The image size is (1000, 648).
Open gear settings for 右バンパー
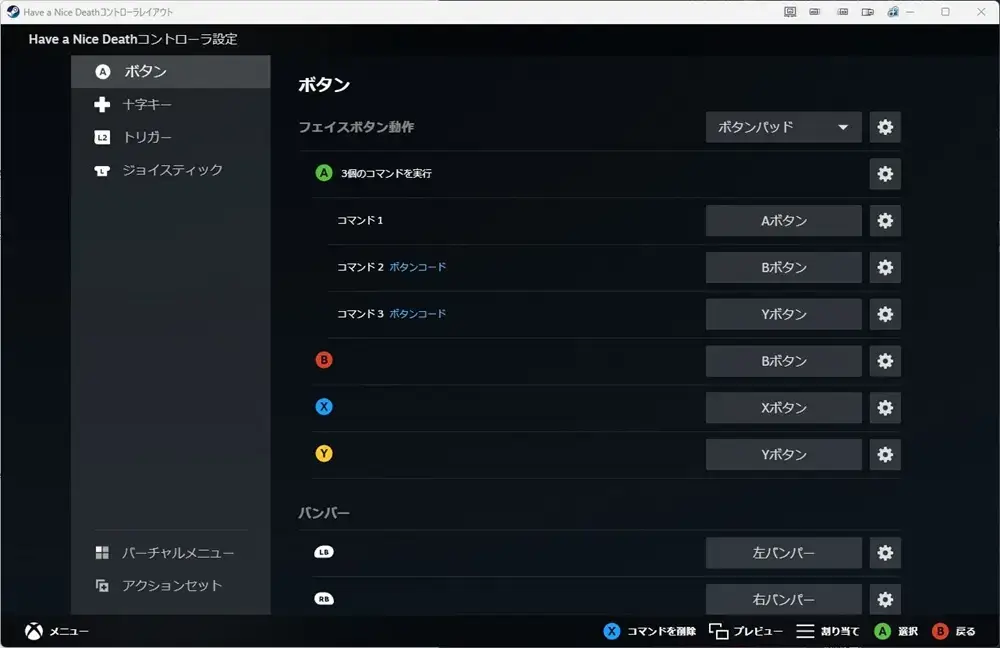pos(885,600)
